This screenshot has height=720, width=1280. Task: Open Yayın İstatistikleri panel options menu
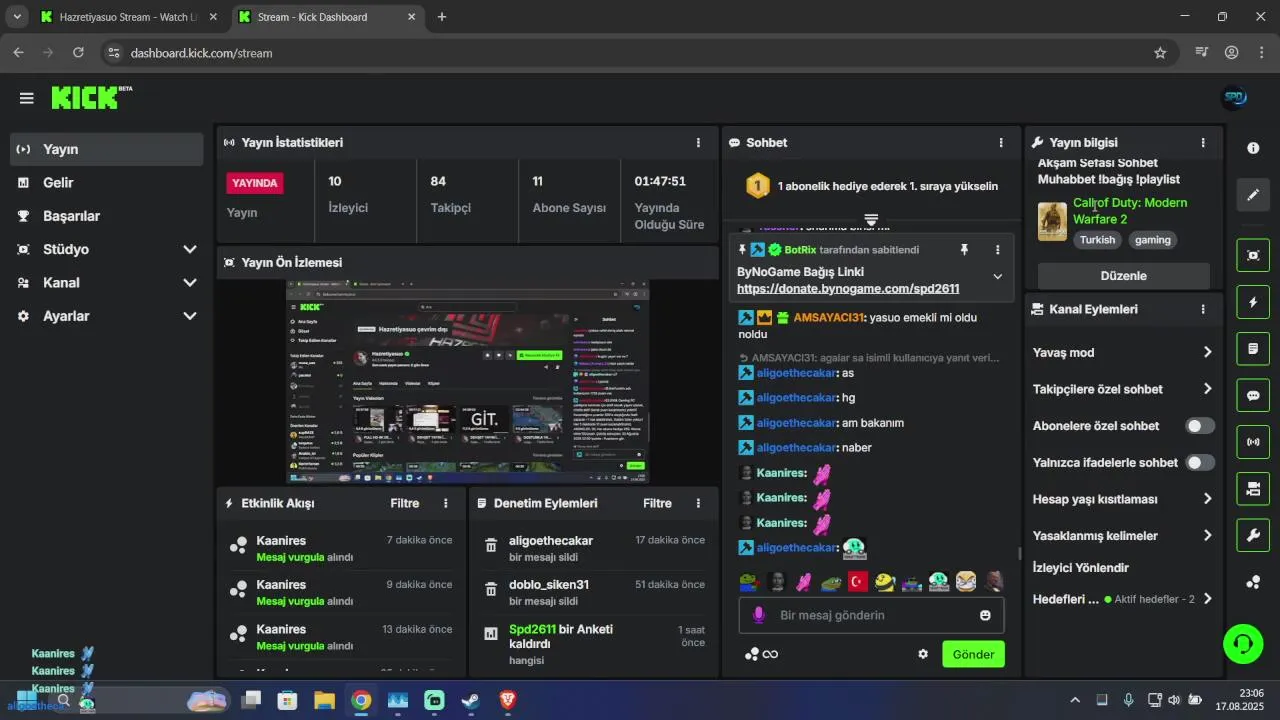pyautogui.click(x=698, y=143)
